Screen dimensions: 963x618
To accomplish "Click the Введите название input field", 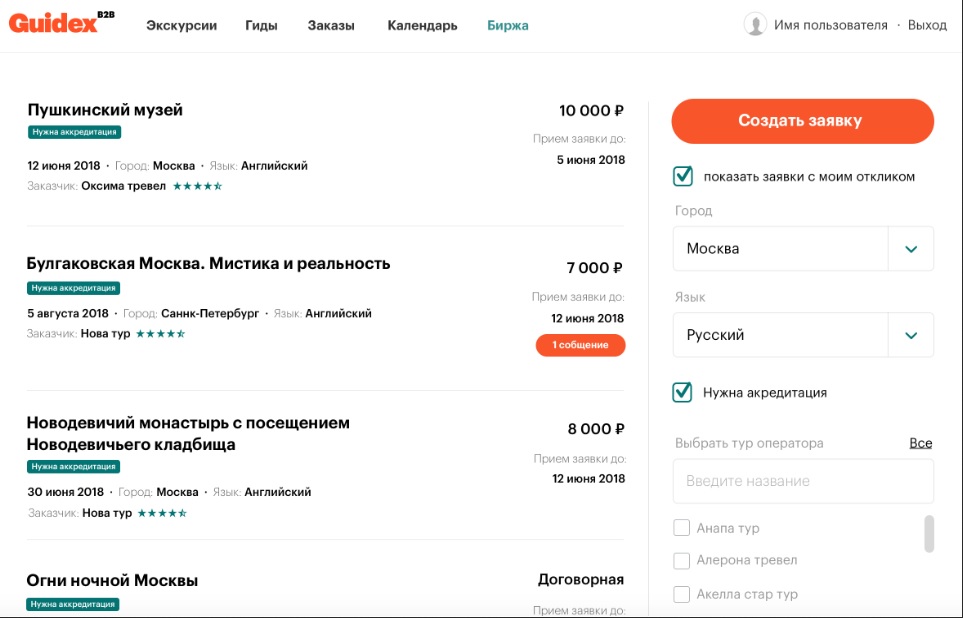I will [802, 481].
